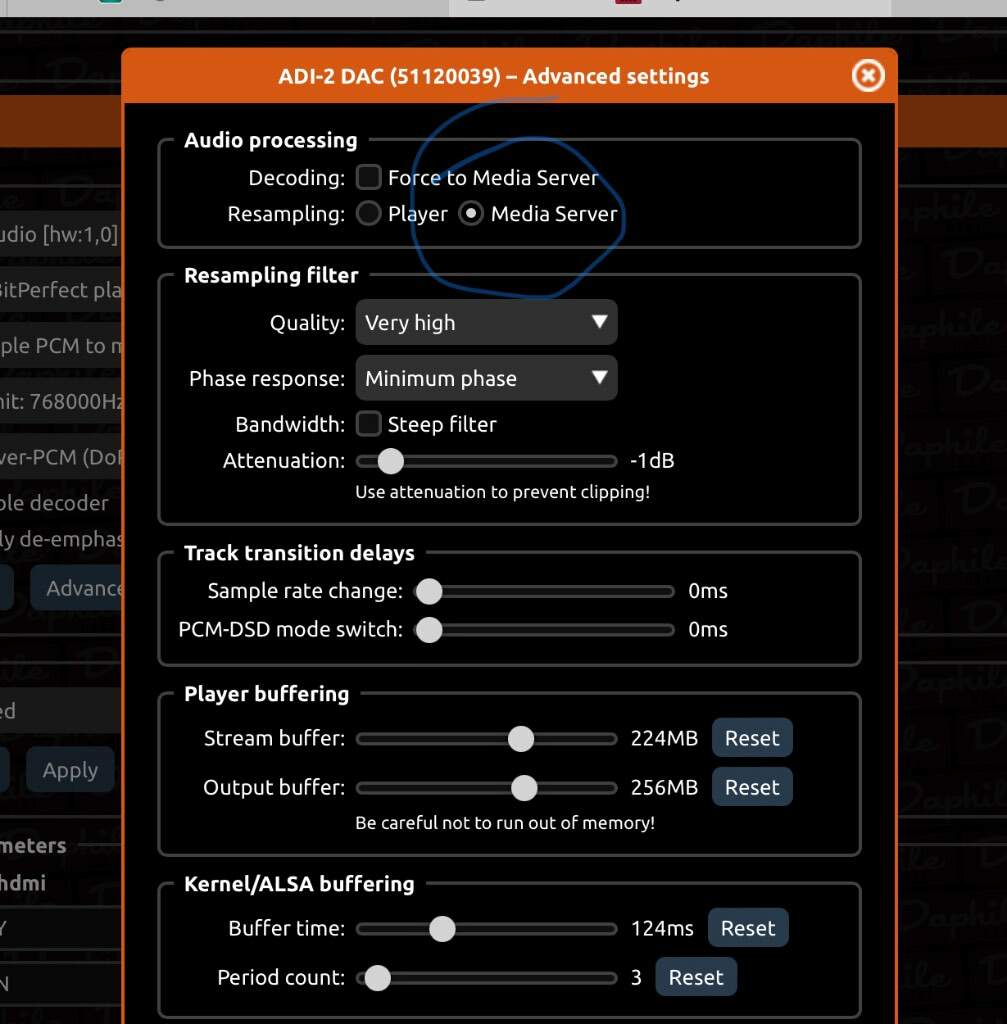Click the Buffer time slider handle
Screen dimensions: 1007x1024
point(442,929)
